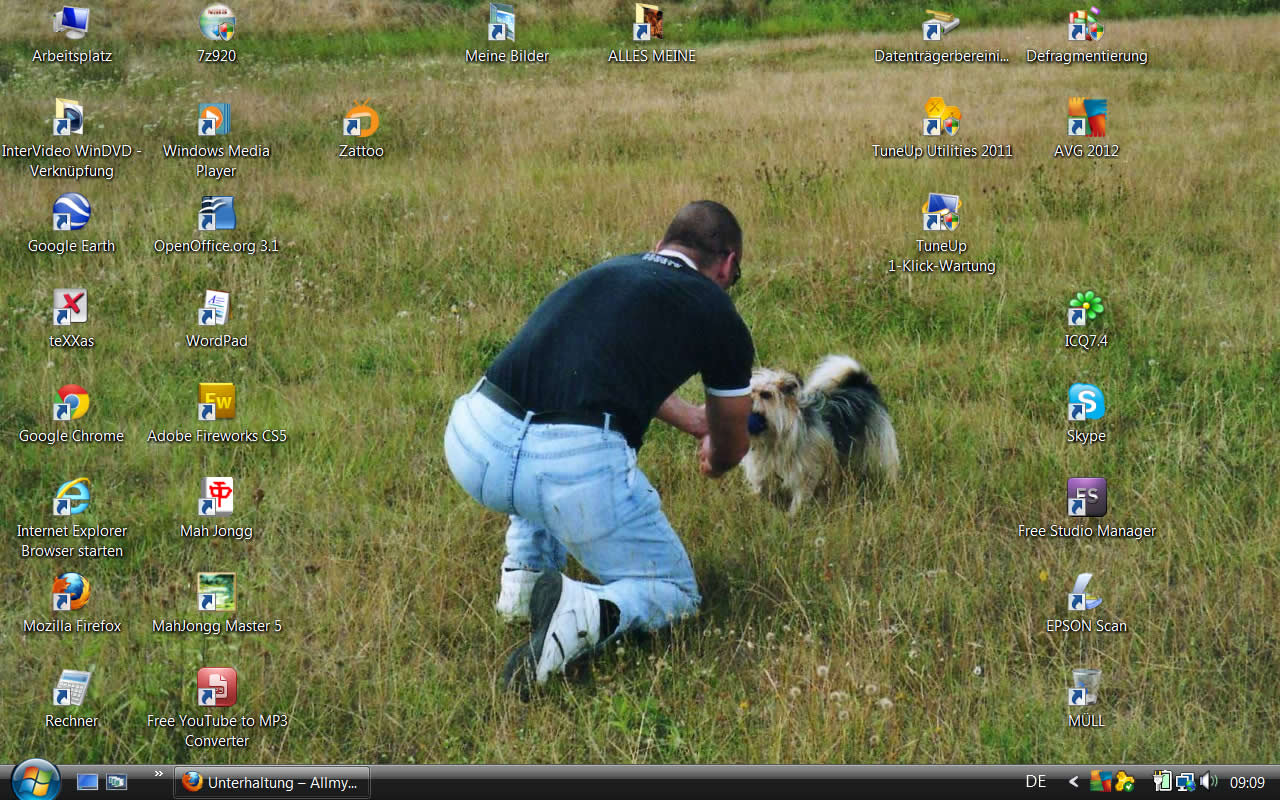Image resolution: width=1280 pixels, height=800 pixels.
Task: Select the EPSON Scan shortcut
Action: click(1086, 593)
